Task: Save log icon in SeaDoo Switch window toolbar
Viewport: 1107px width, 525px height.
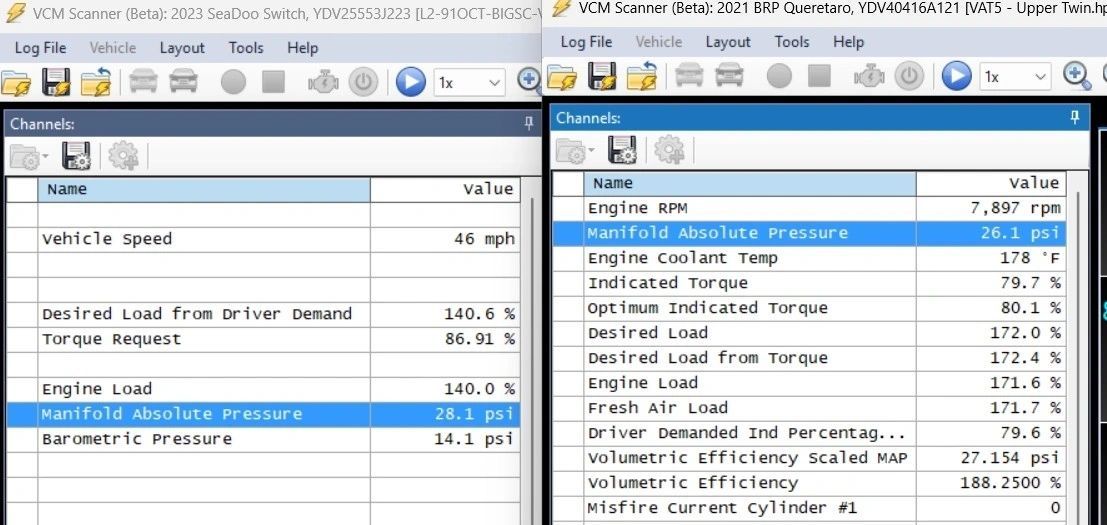Action: point(56,83)
